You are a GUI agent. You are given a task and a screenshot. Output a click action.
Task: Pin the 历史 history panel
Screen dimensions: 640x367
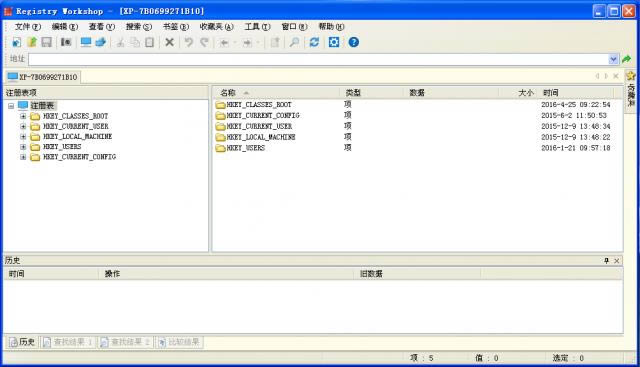[x=607, y=260]
